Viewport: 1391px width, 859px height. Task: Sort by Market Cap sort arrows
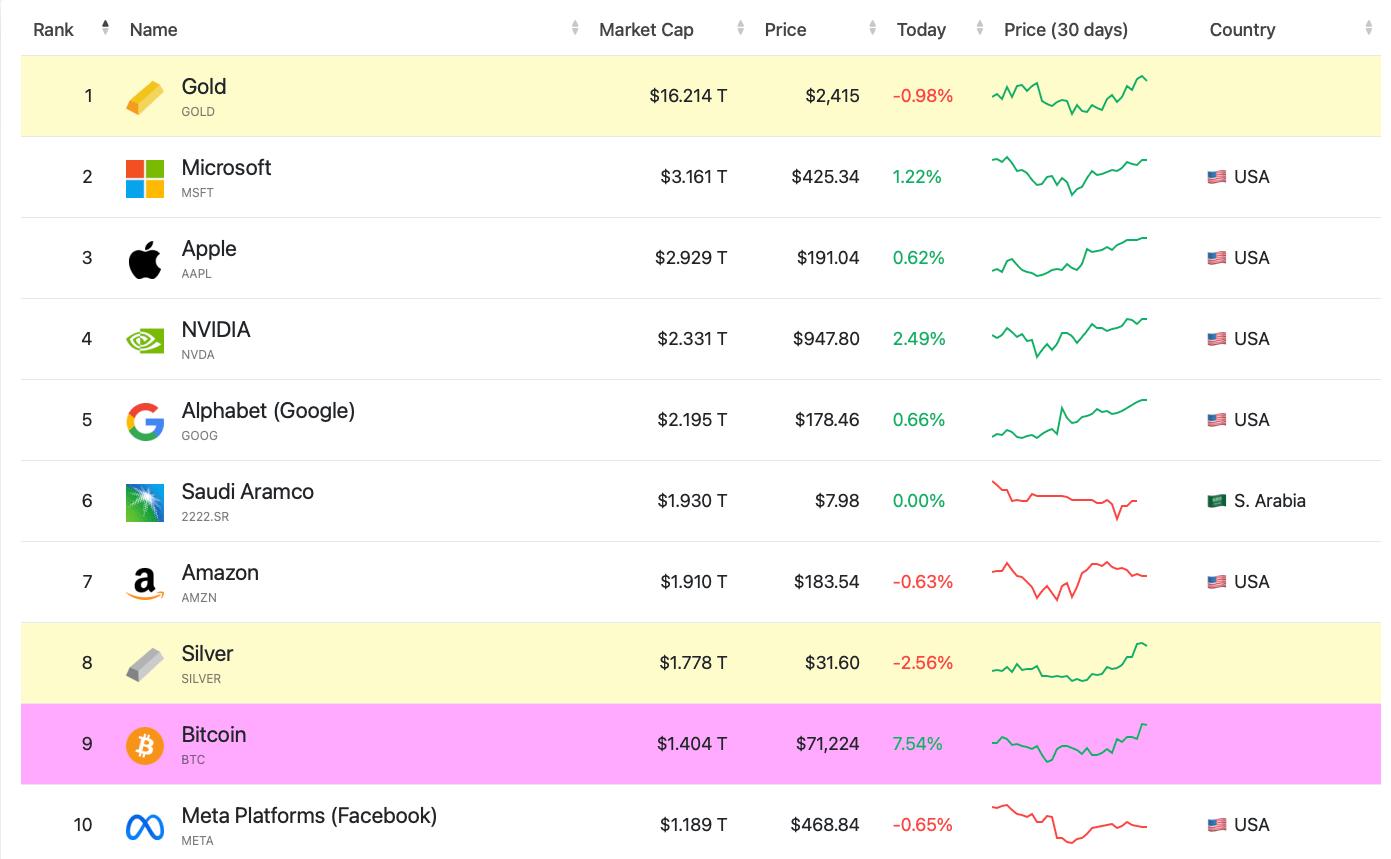tap(740, 29)
